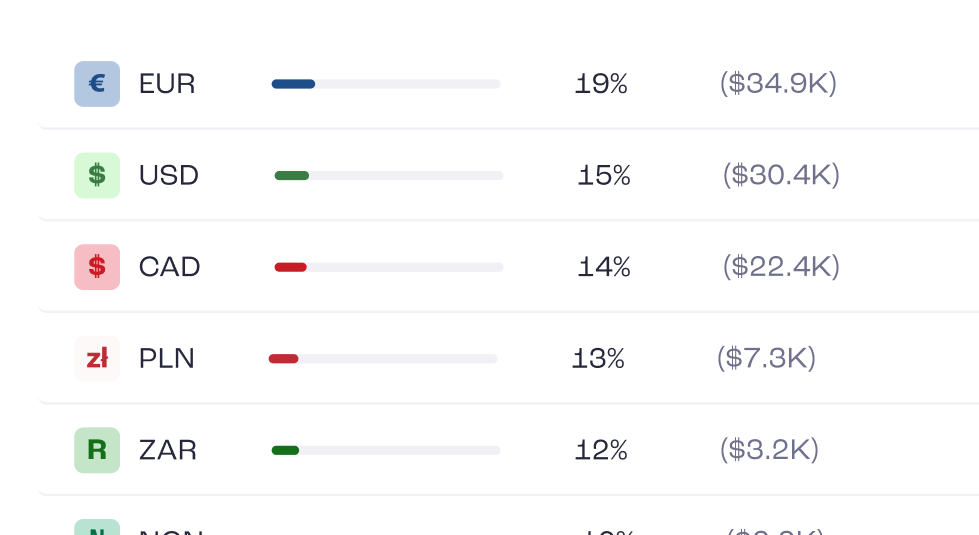Click the PLN złoty icon
Screen dimensions: 979x535
(x=97, y=358)
